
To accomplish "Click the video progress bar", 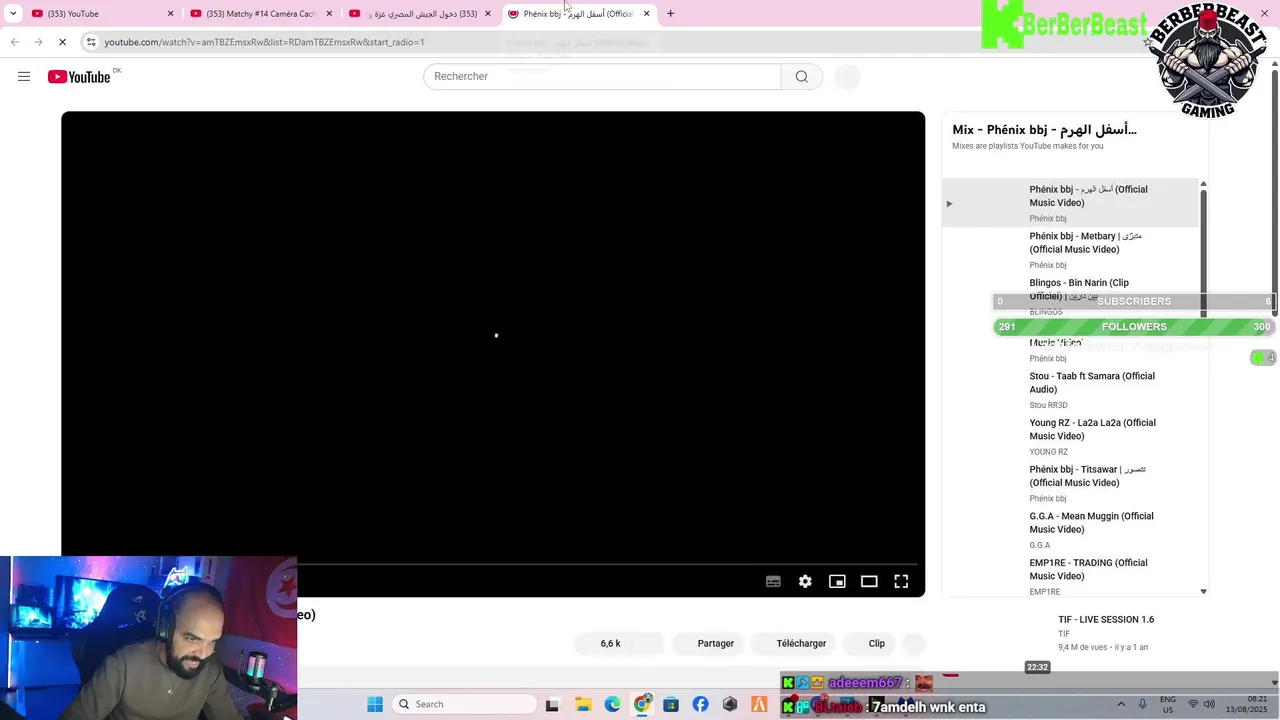I will pos(493,564).
